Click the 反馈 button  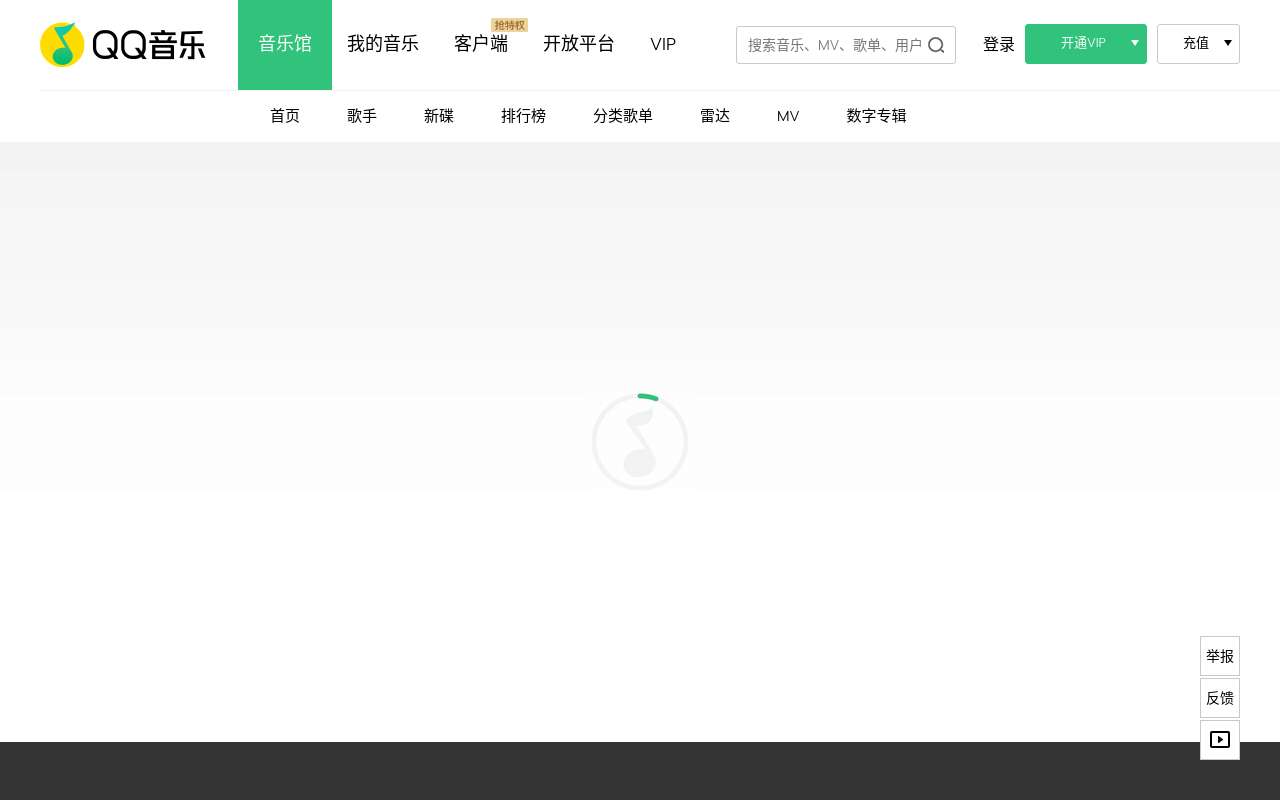click(x=1220, y=698)
